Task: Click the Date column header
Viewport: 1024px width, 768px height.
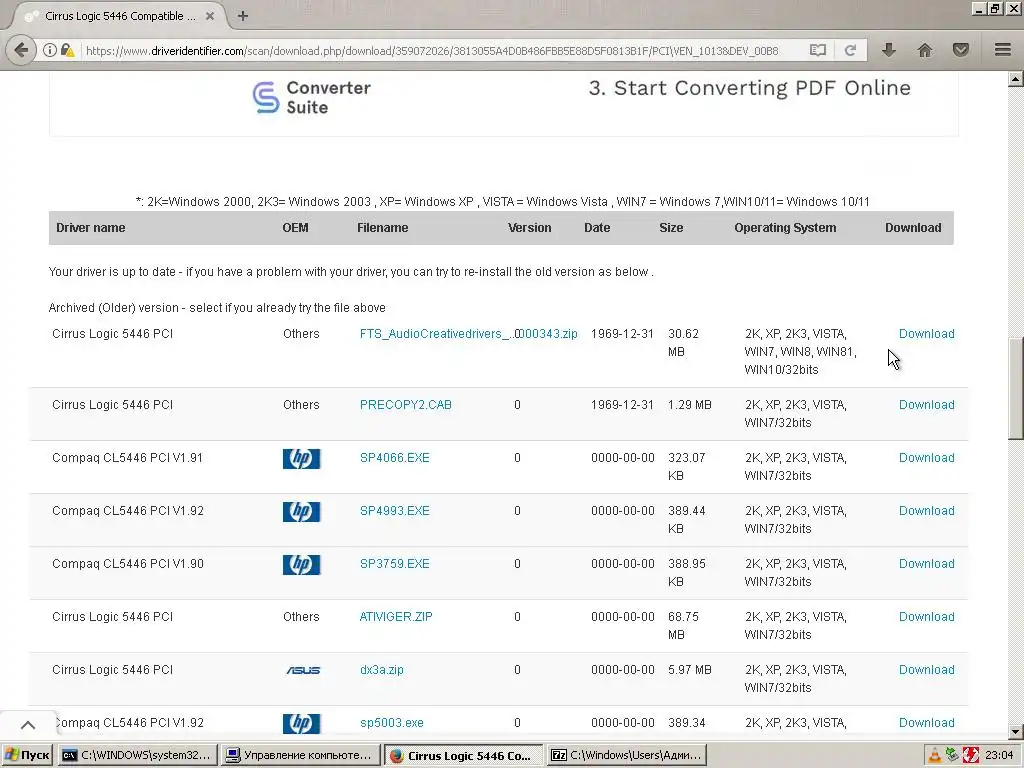Action: pyautogui.click(x=597, y=228)
